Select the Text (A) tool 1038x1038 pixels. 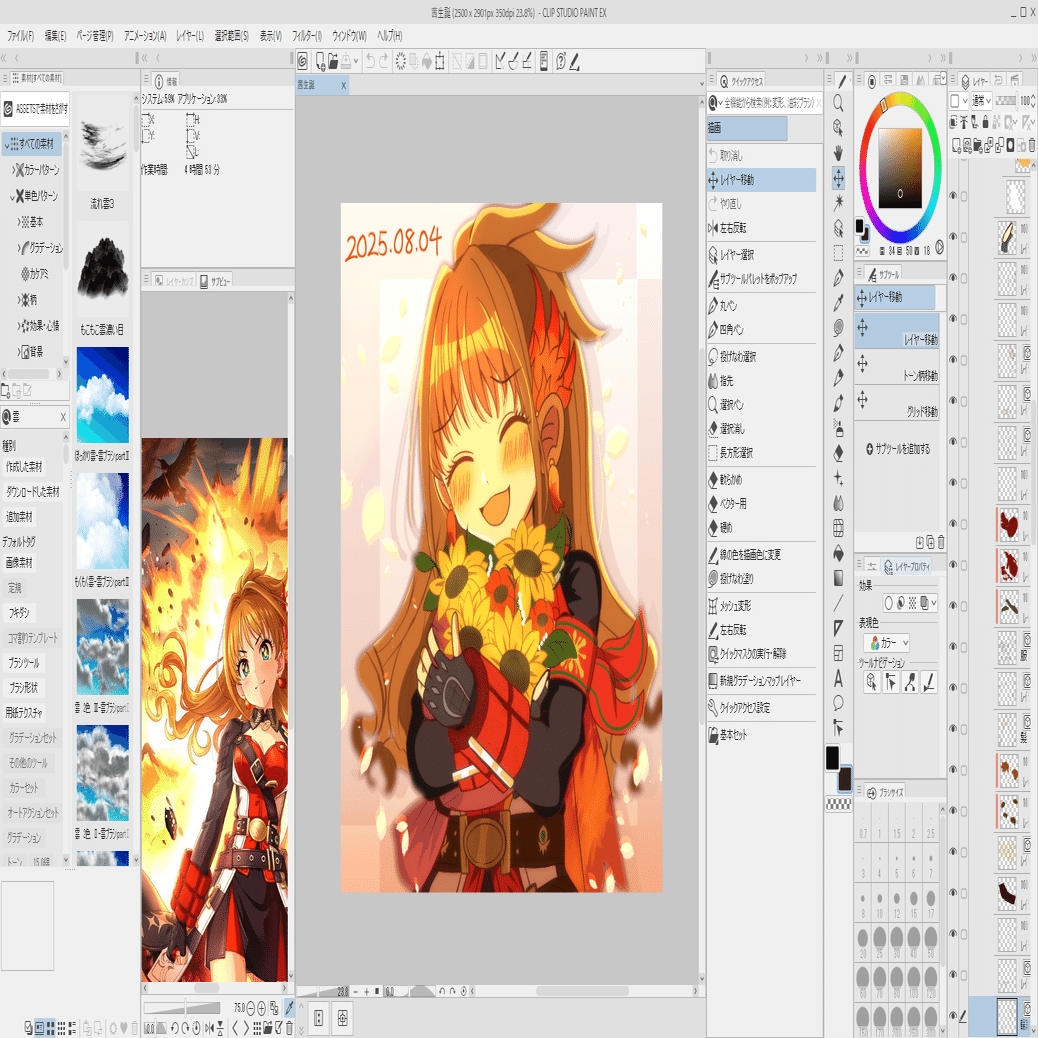838,679
